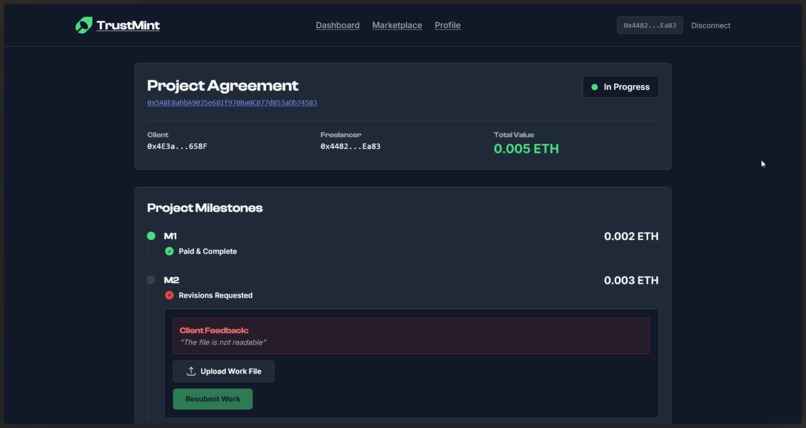Select the Freelancer address 0x4482...Ea83

click(x=350, y=146)
